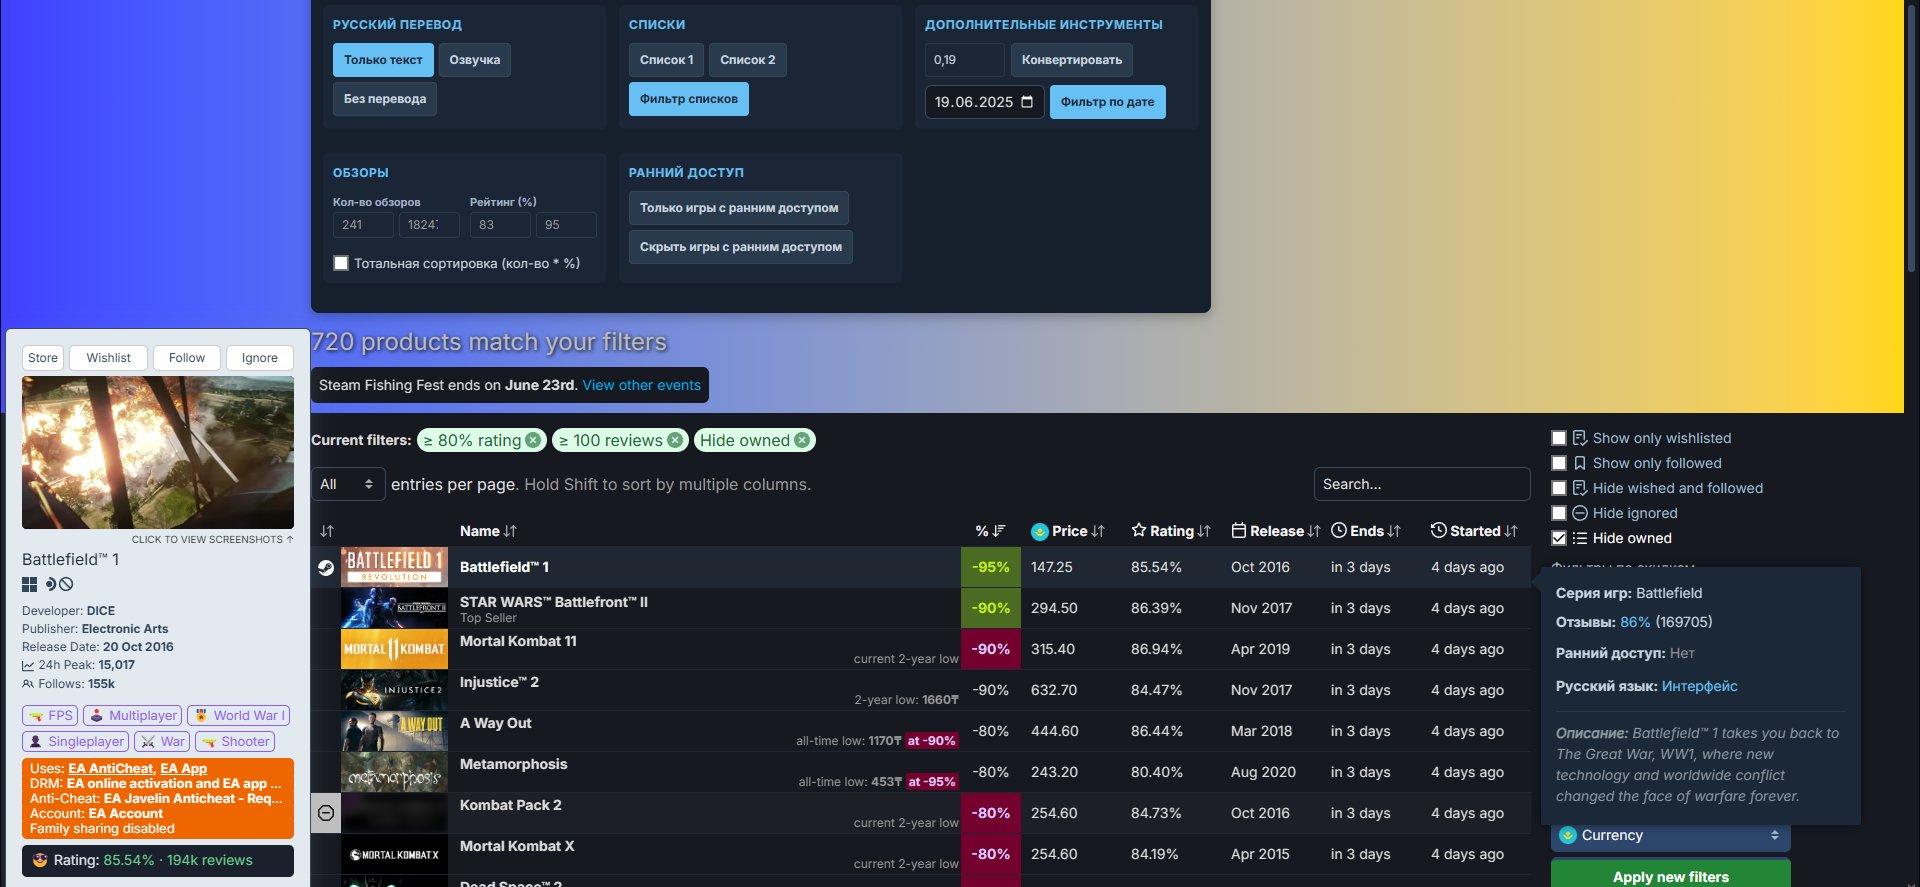Click 'Скрыть игры с ранним доступом'

coord(741,247)
